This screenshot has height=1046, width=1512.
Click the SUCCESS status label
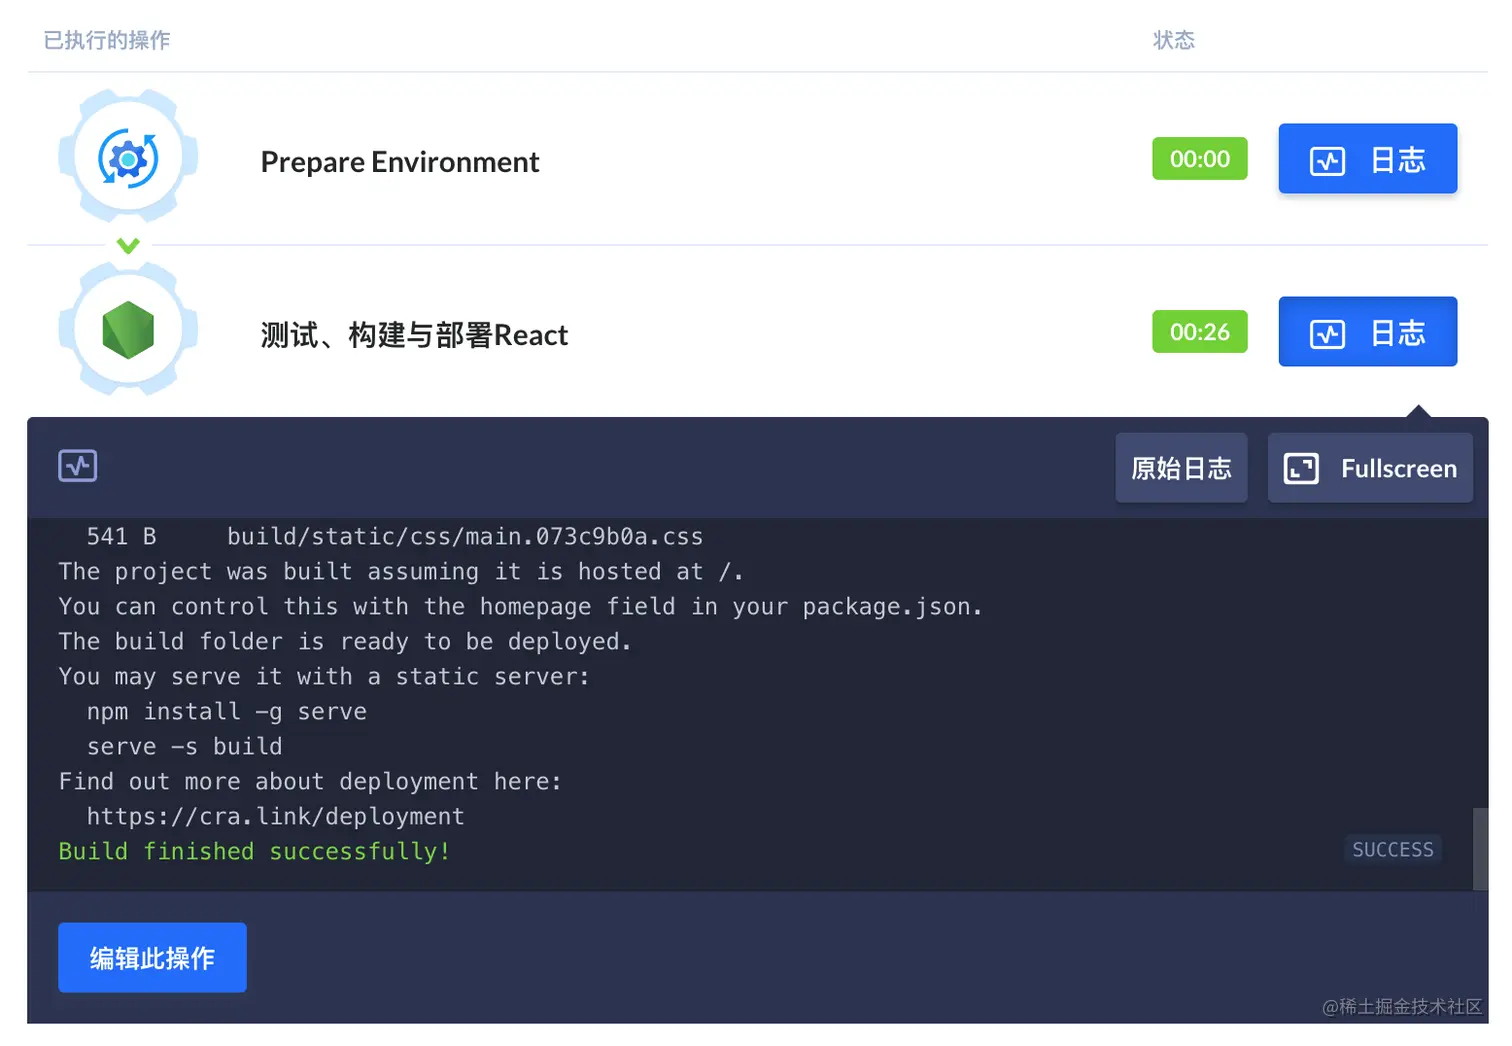pyautogui.click(x=1392, y=850)
